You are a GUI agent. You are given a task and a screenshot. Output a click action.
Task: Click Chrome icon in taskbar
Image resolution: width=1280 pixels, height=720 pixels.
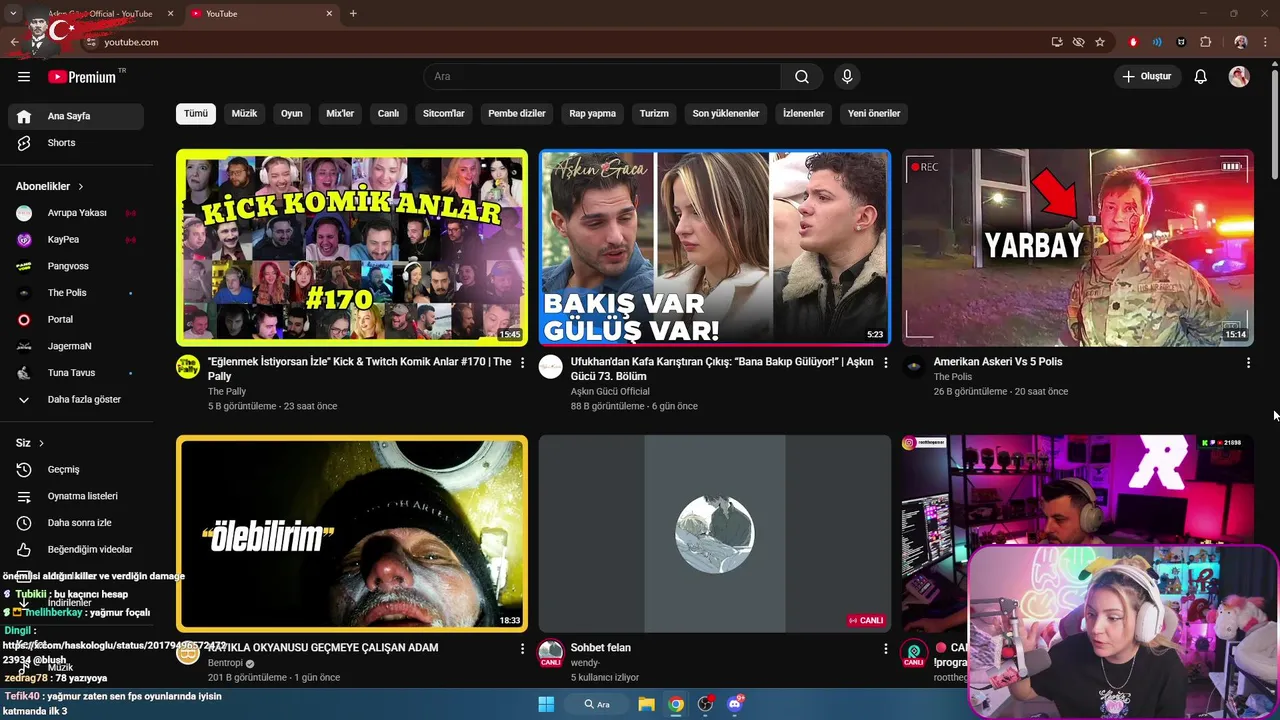(x=676, y=704)
